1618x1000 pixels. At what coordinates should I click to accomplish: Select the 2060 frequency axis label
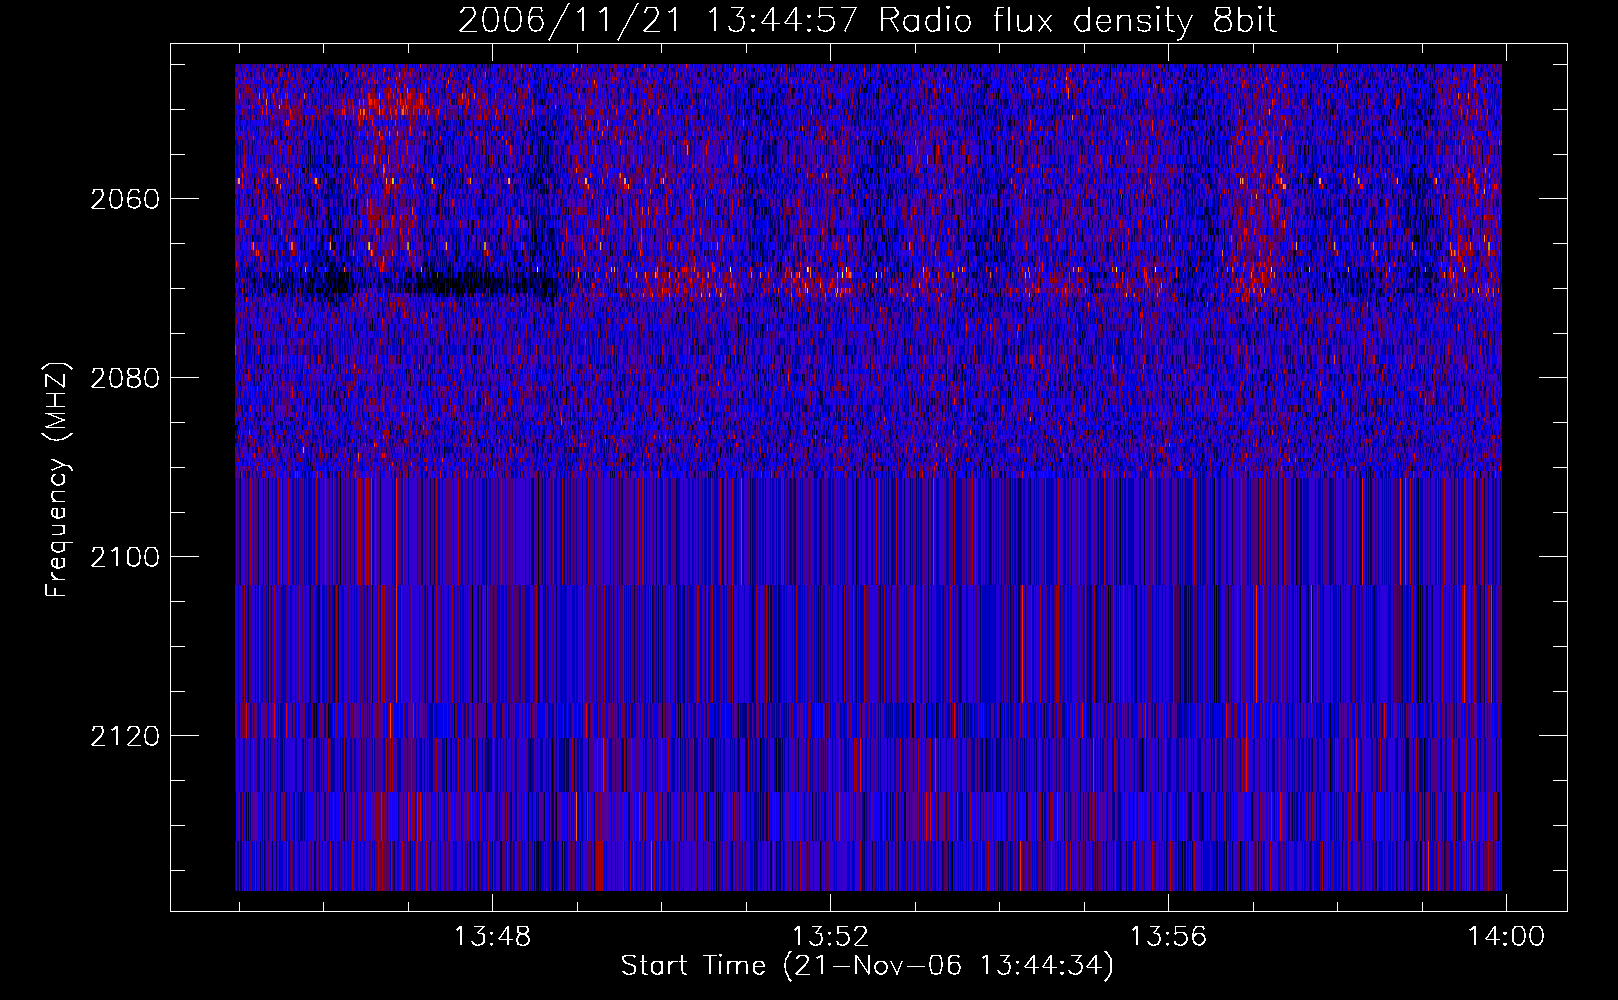(125, 199)
